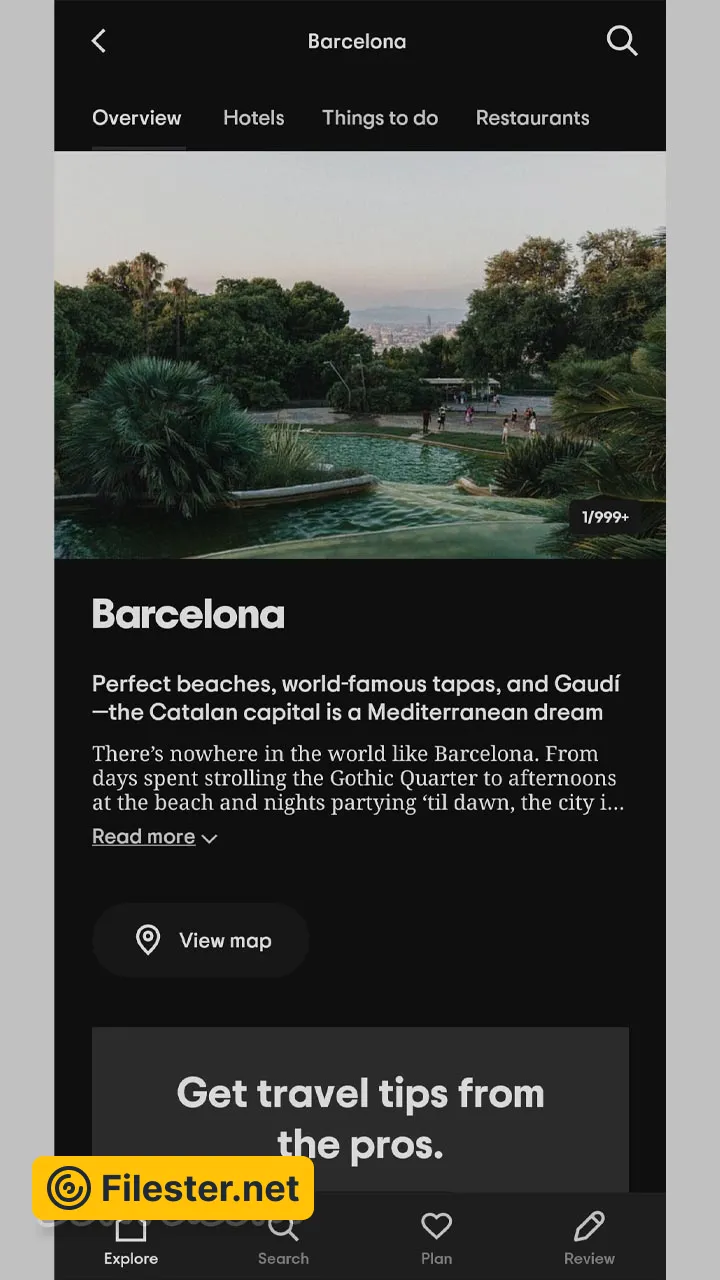Tap the back arrow in the header
Screen dimensions: 720x1280
coord(98,41)
